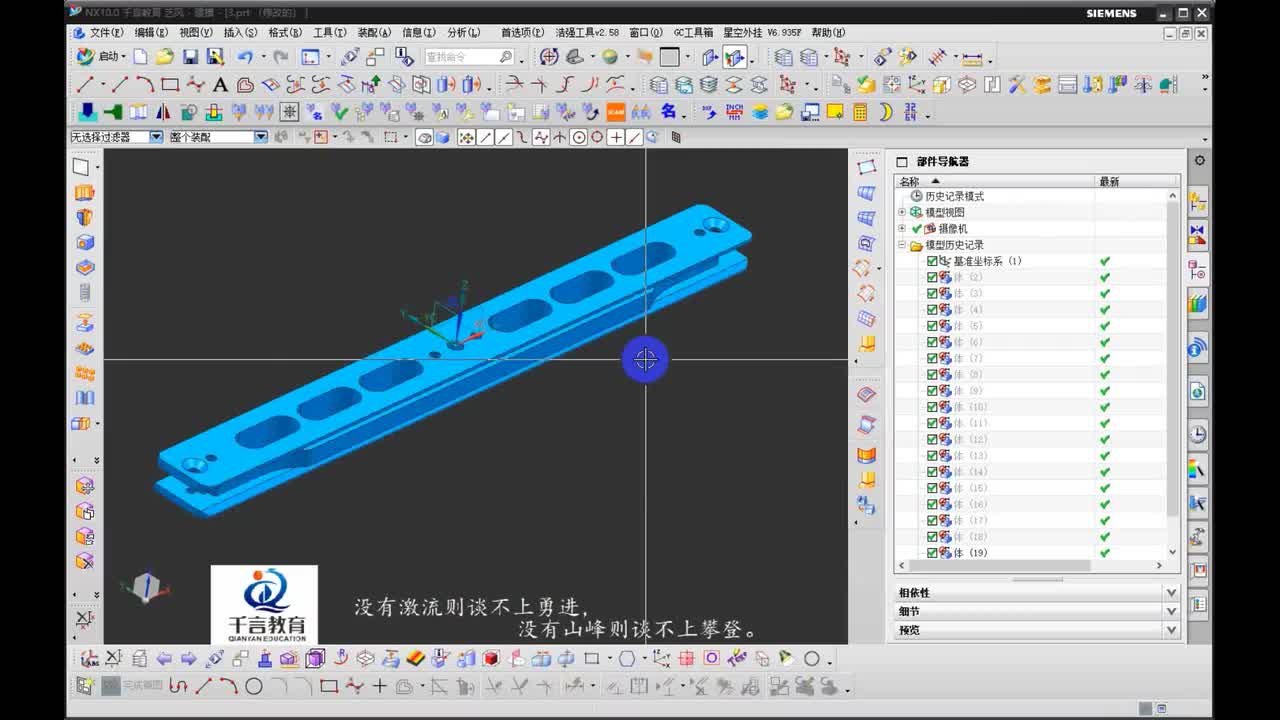Uncheck the 体 (14) checkbox
This screenshot has height=720, width=1280.
pyautogui.click(x=932, y=472)
